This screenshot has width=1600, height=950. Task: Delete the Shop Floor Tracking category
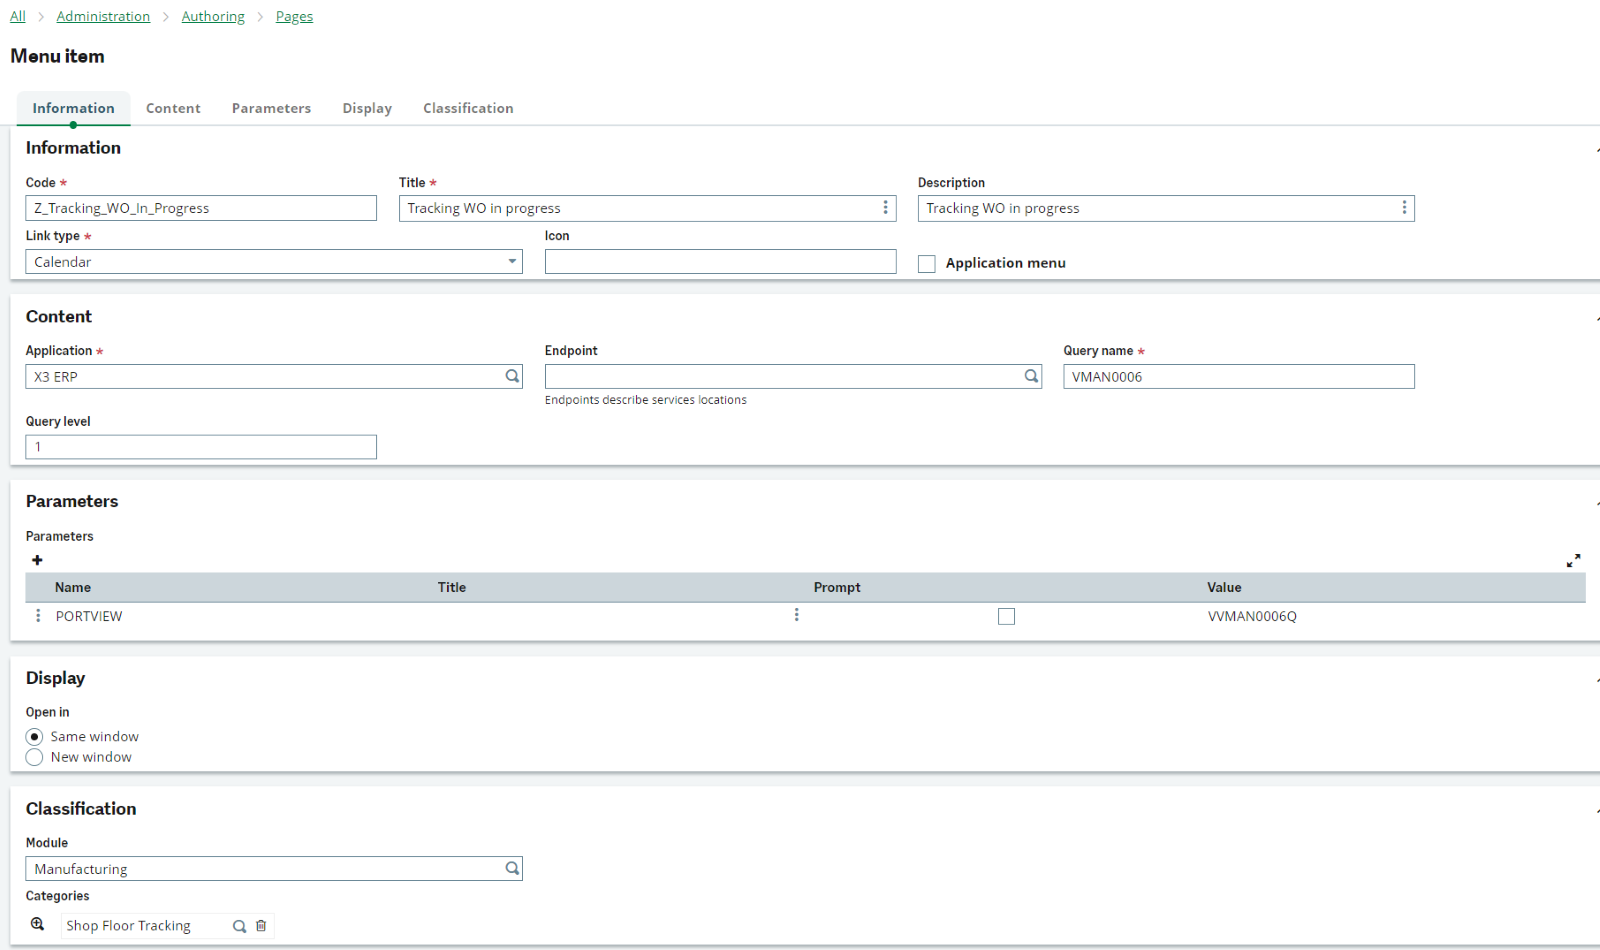[261, 926]
